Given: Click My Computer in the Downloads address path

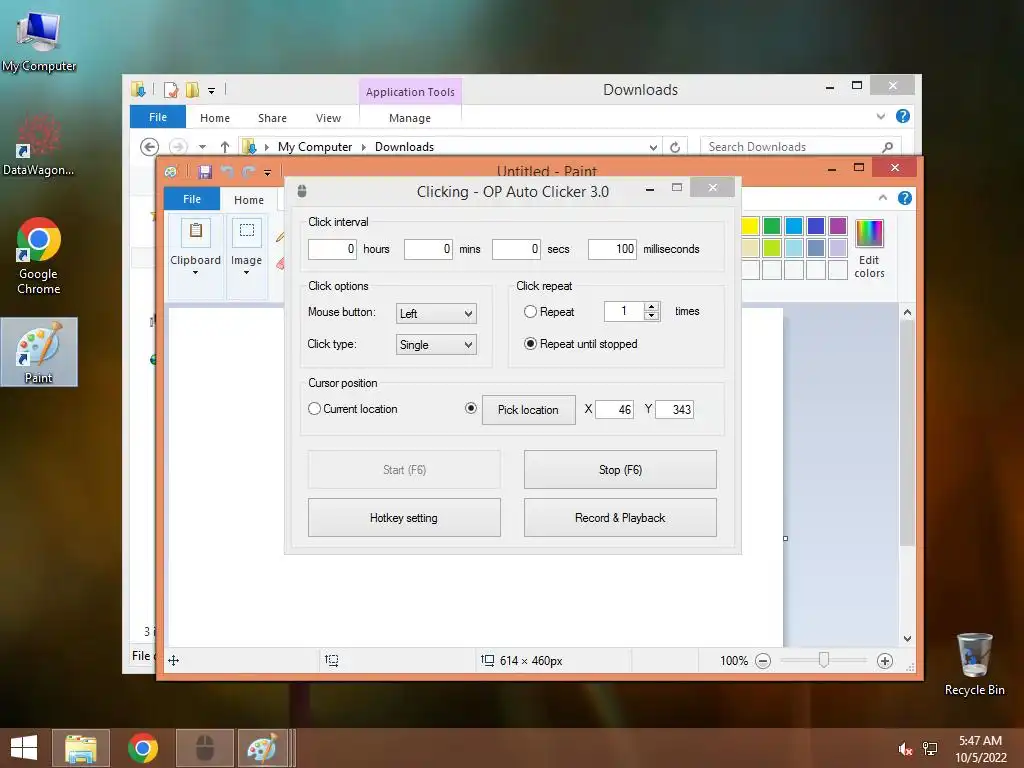Looking at the screenshot, I should [315, 147].
